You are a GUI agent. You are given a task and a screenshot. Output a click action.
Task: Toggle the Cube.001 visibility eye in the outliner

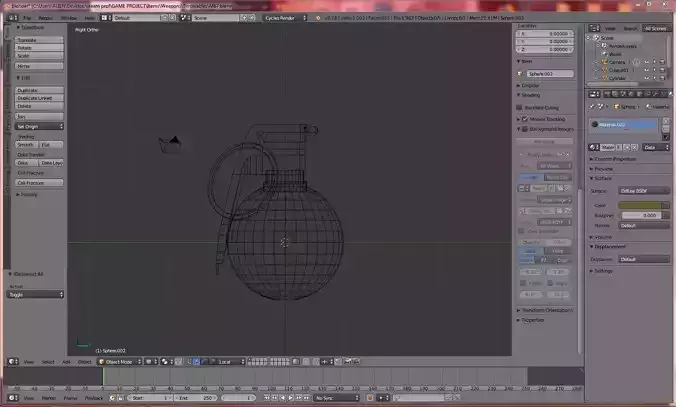click(x=646, y=70)
